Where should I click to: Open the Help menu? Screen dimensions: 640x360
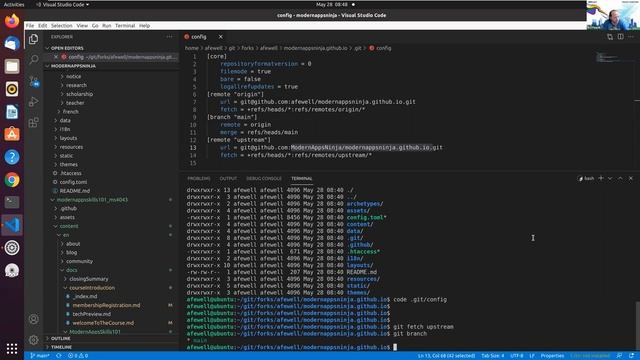tap(144, 25)
